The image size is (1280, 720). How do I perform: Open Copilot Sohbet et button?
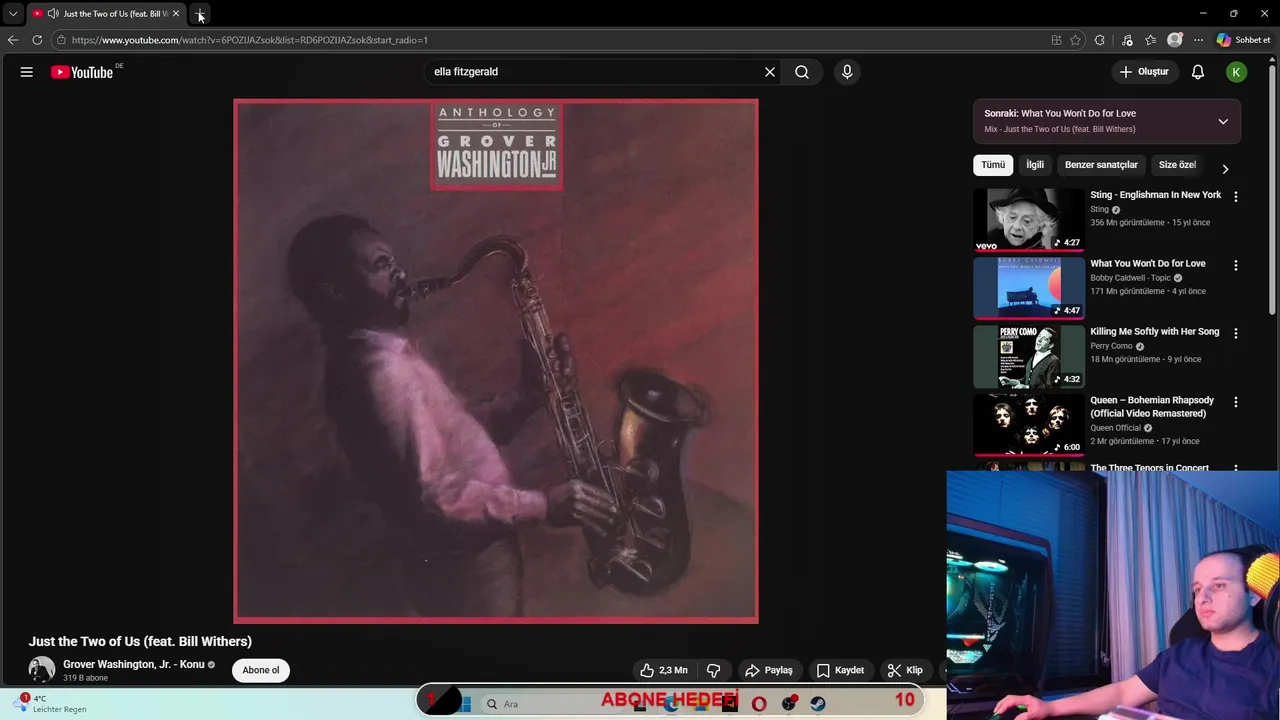(x=1245, y=40)
